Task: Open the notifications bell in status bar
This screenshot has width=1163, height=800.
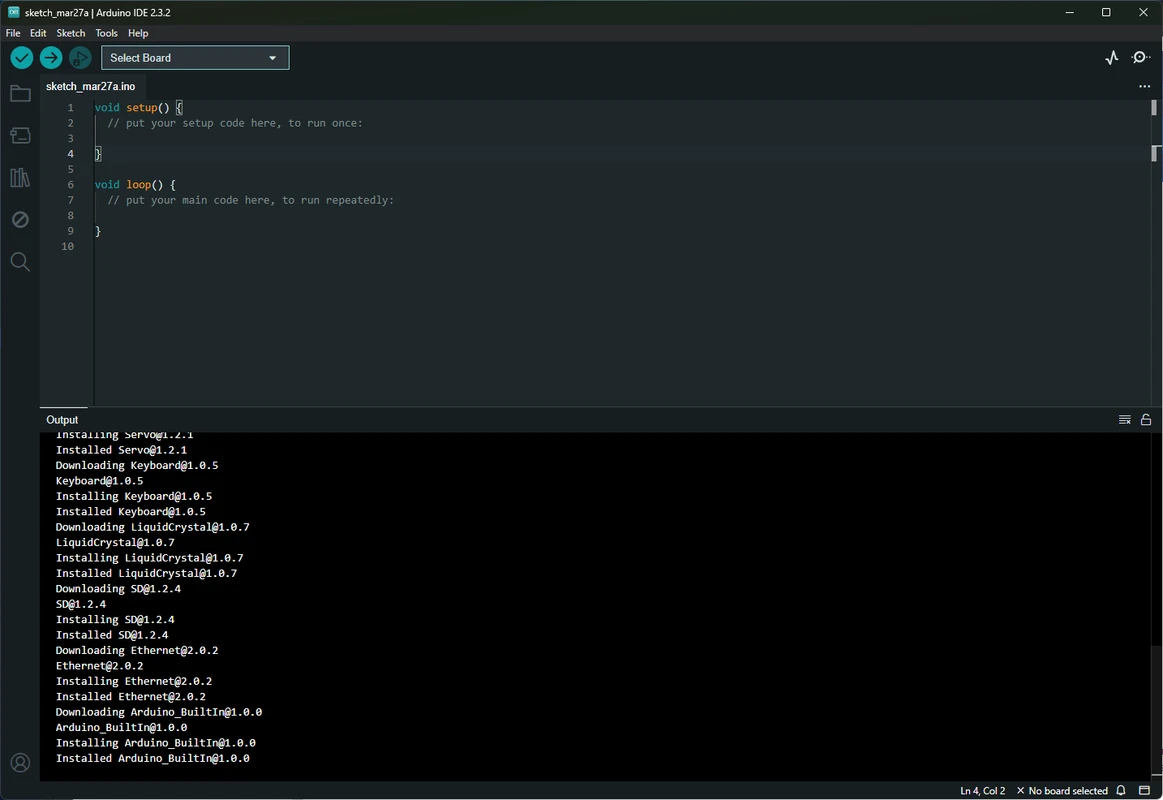Action: point(1121,790)
